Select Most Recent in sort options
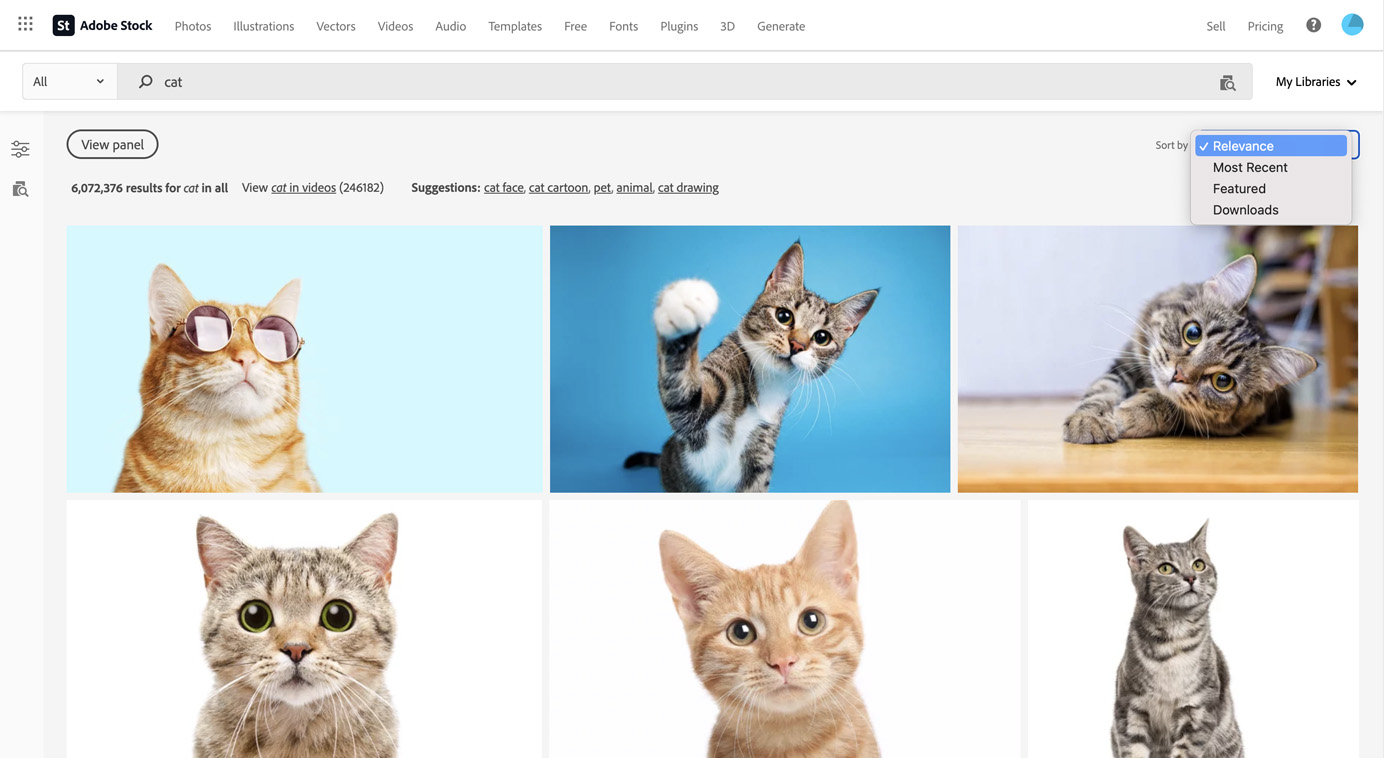 tap(1249, 167)
